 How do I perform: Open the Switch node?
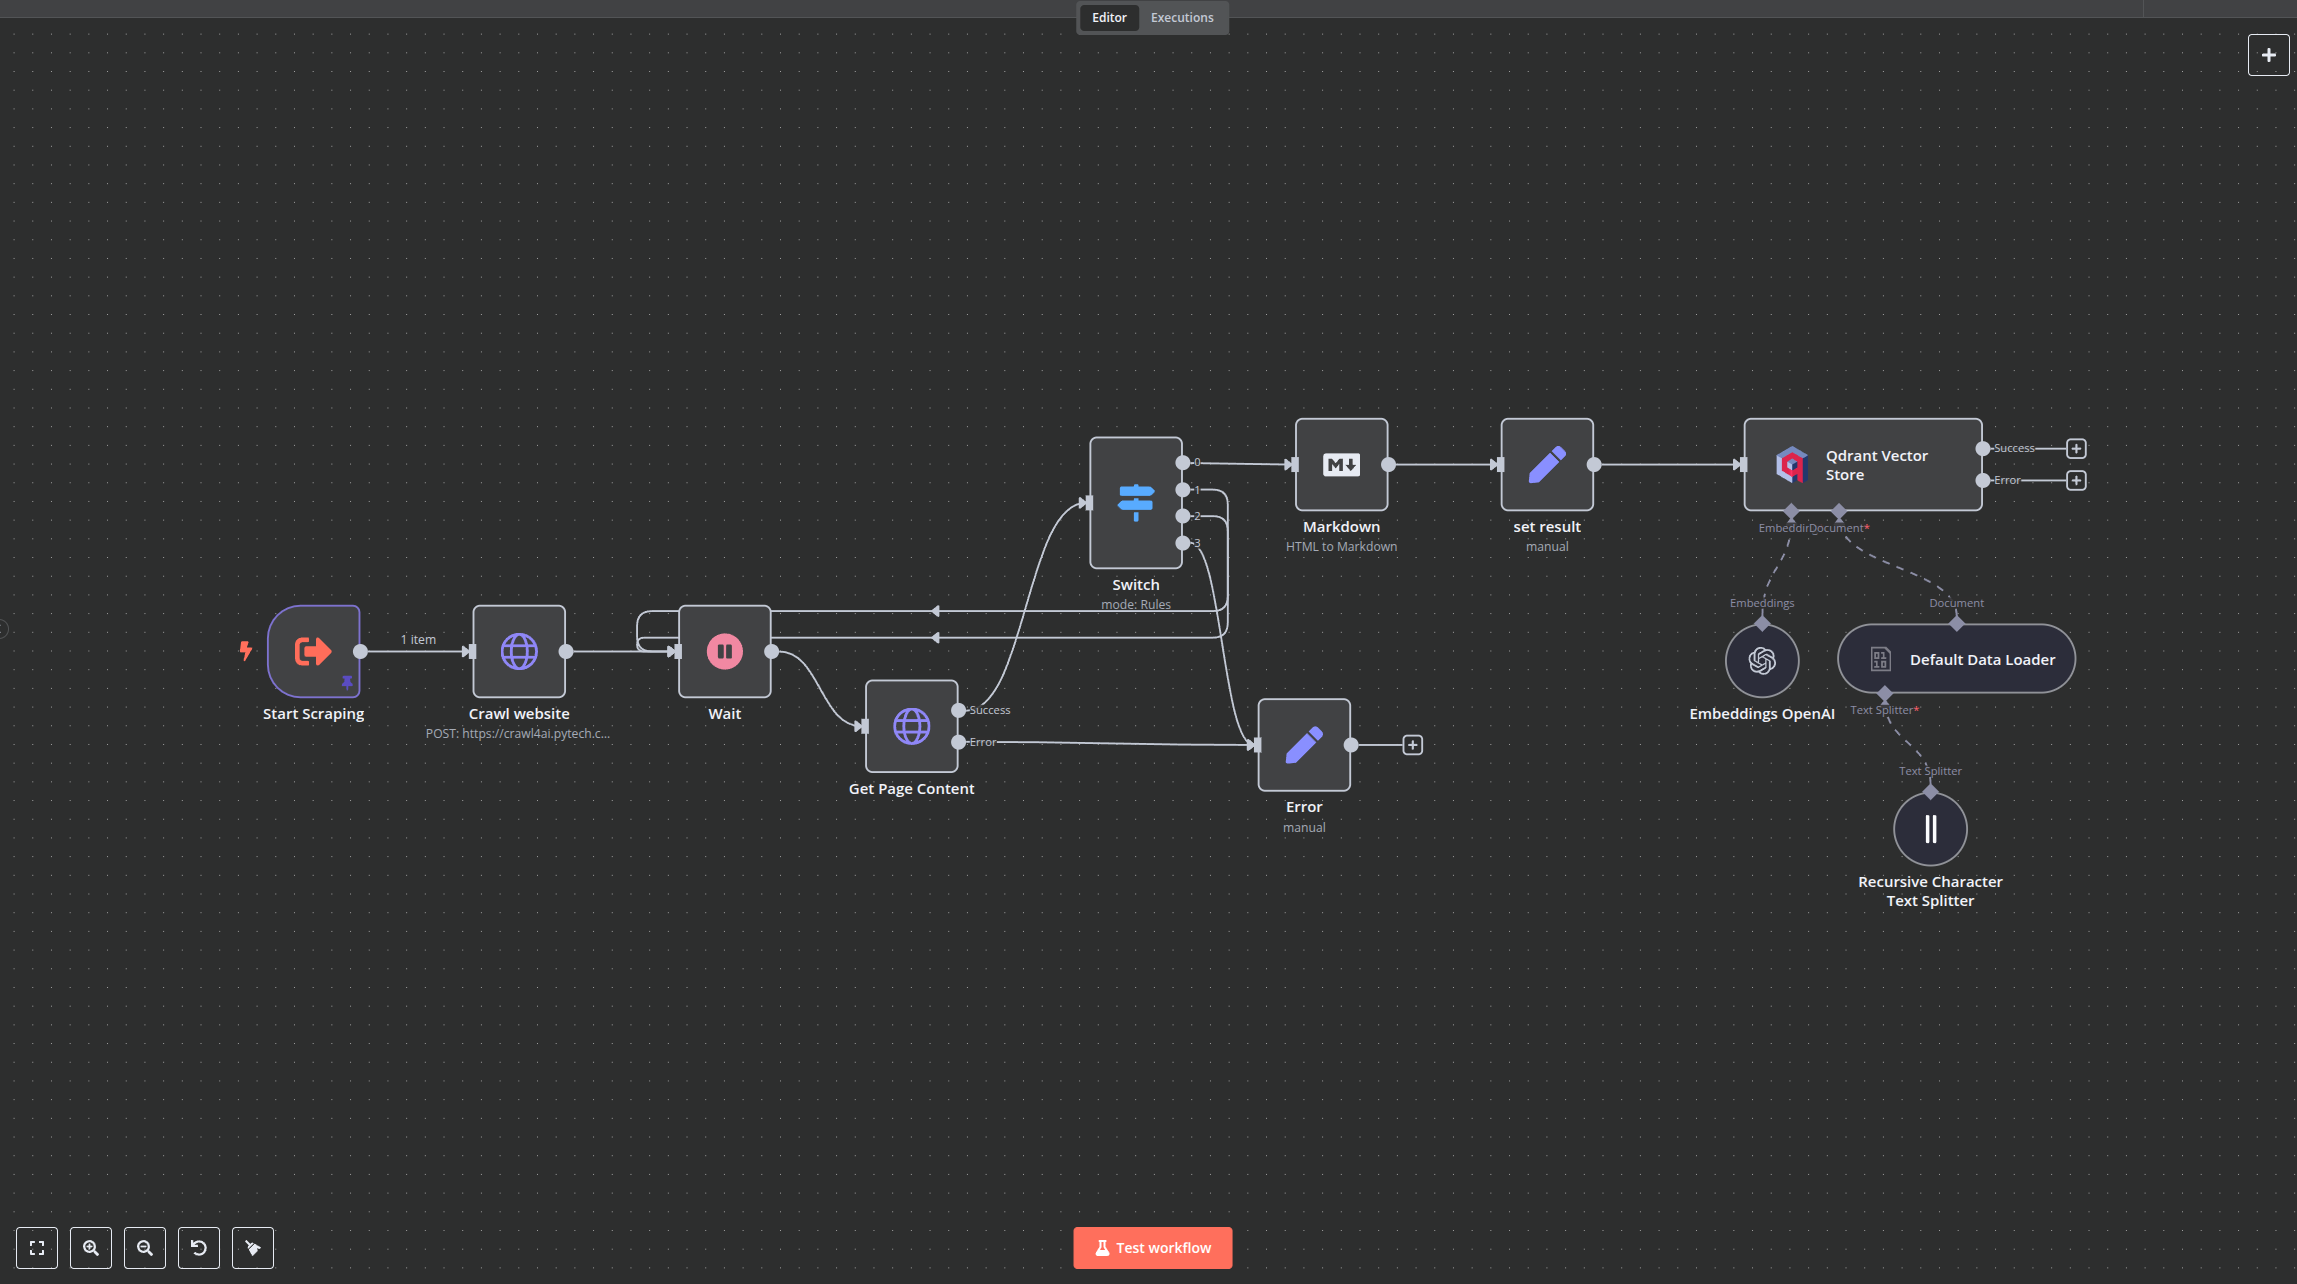(x=1135, y=505)
